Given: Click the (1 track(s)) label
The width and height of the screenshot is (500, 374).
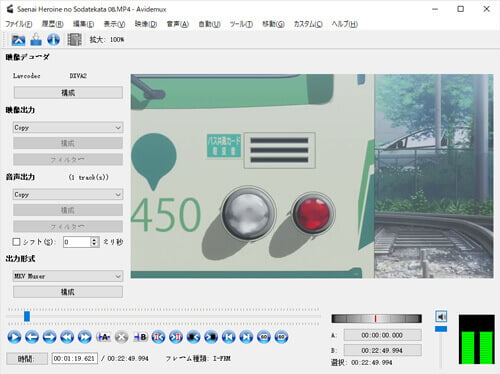Looking at the screenshot, I should 89,177.
